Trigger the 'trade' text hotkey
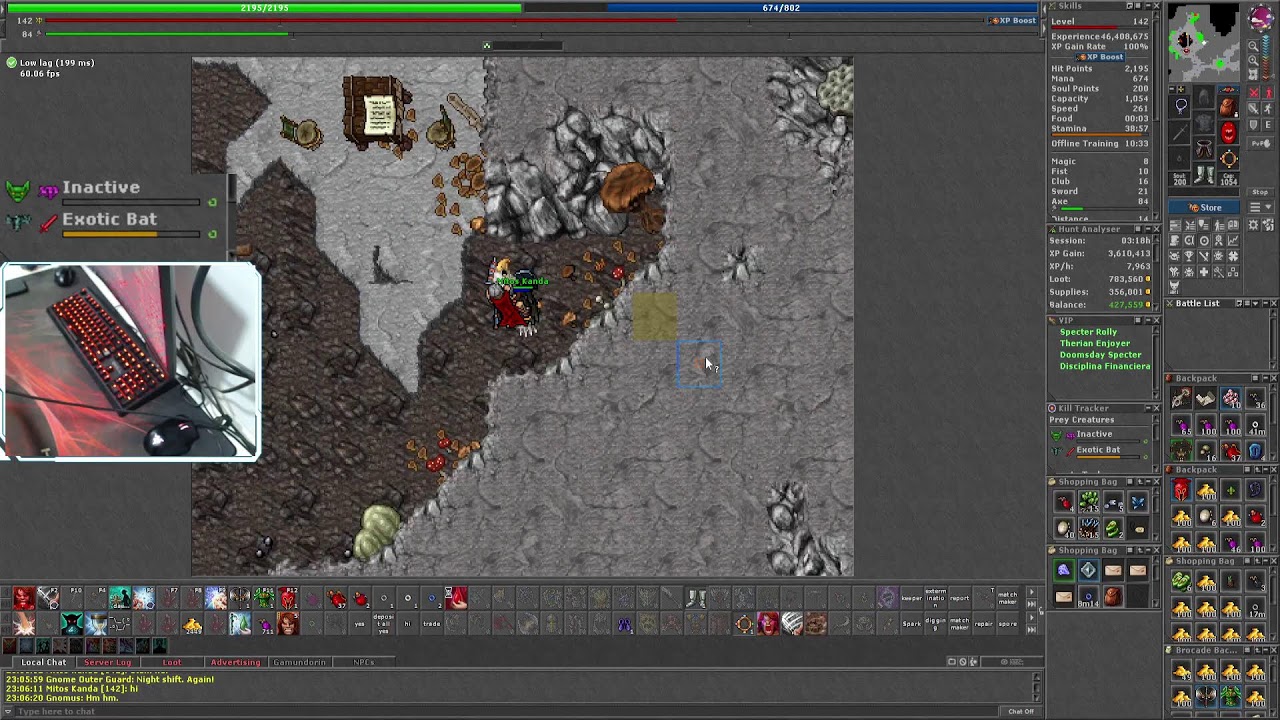1280x720 pixels. pos(432,623)
